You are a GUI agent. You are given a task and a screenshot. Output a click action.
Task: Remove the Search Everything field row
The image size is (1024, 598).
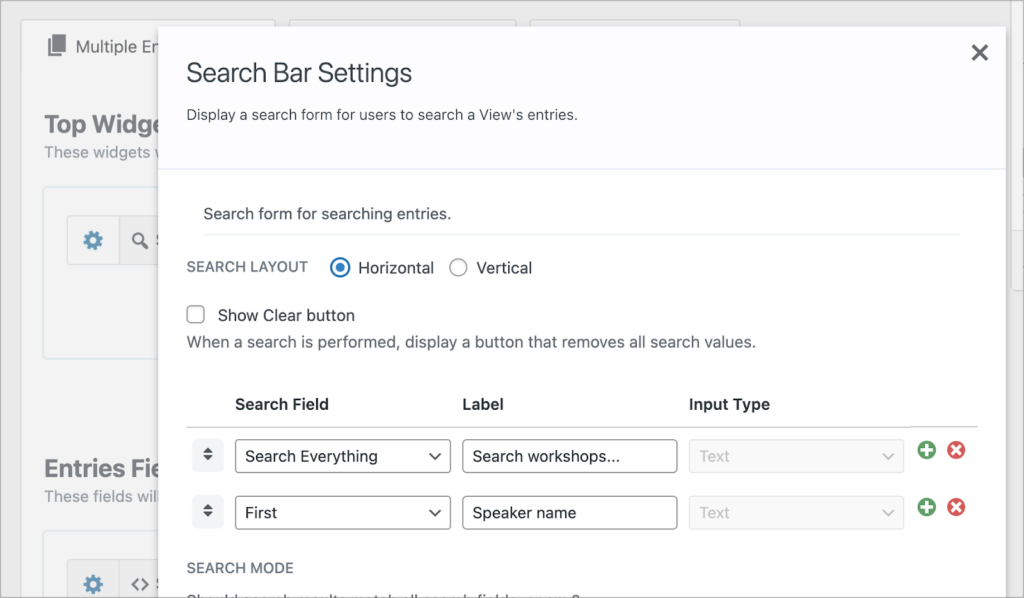[956, 451]
